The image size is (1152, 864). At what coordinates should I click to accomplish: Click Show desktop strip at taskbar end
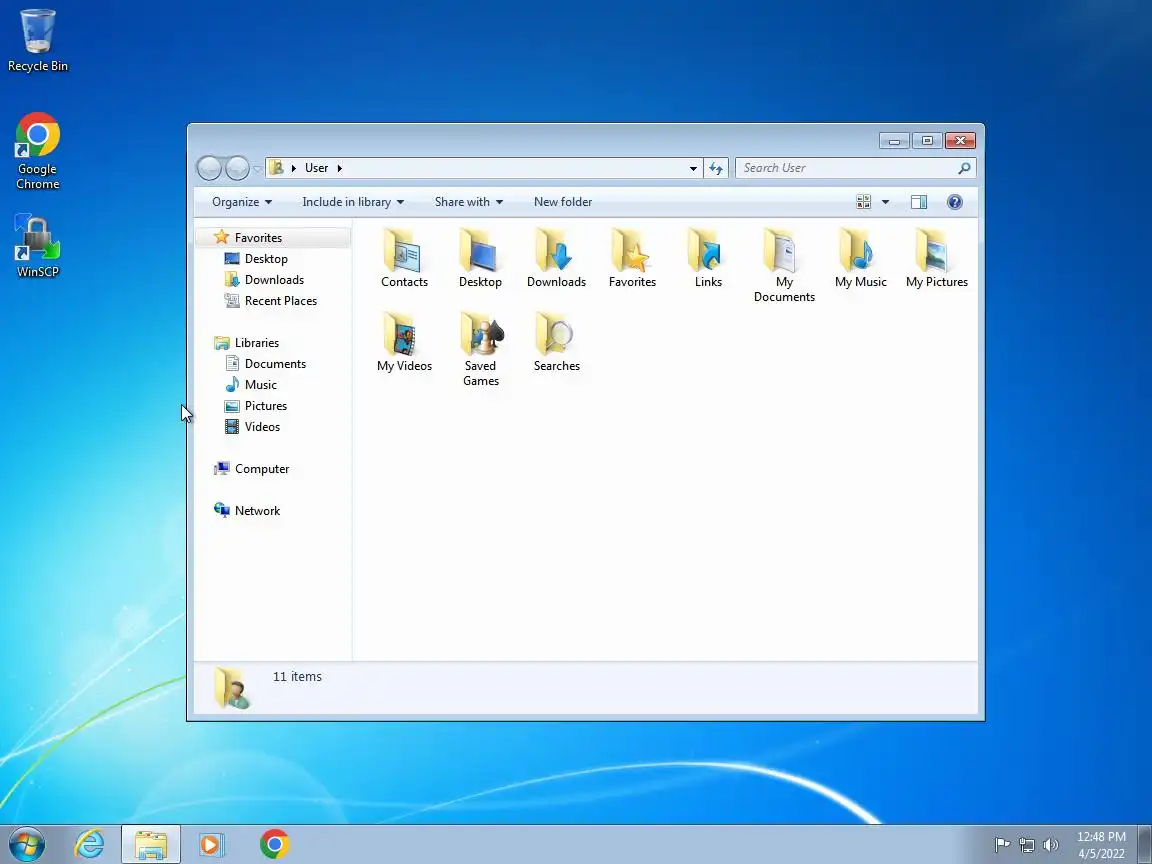[1145, 844]
